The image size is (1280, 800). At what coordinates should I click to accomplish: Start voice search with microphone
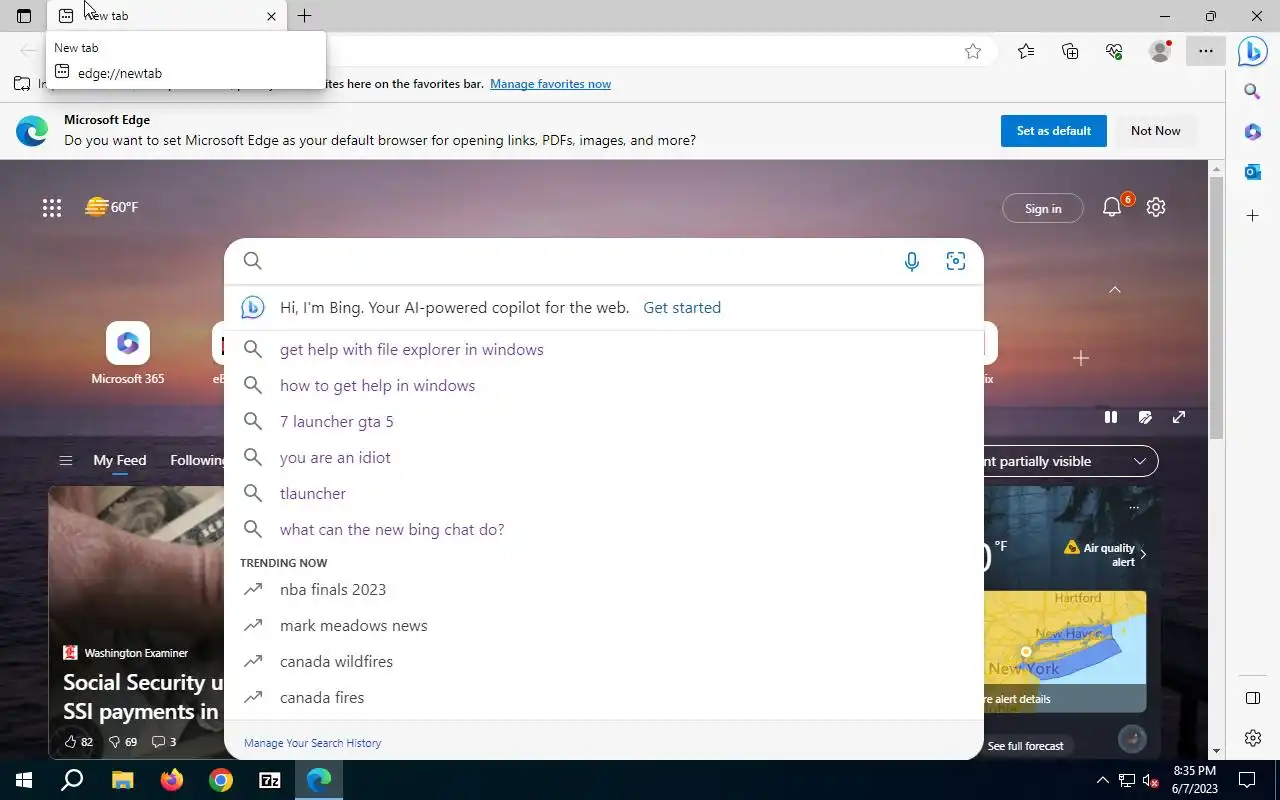pos(912,262)
